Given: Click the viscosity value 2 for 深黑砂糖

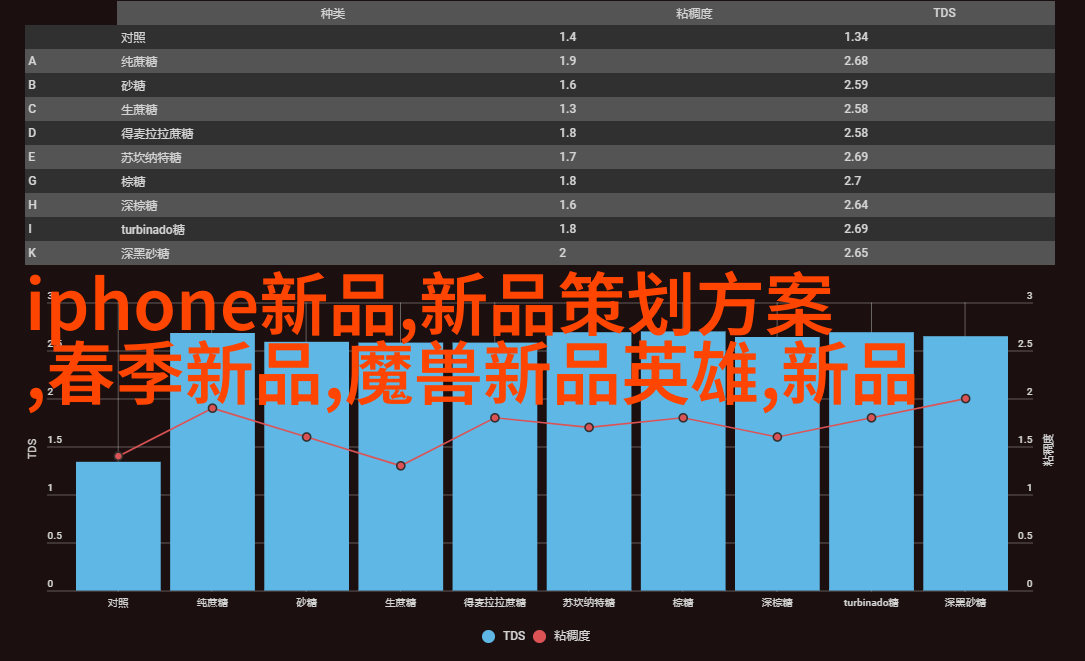Looking at the screenshot, I should [x=563, y=253].
